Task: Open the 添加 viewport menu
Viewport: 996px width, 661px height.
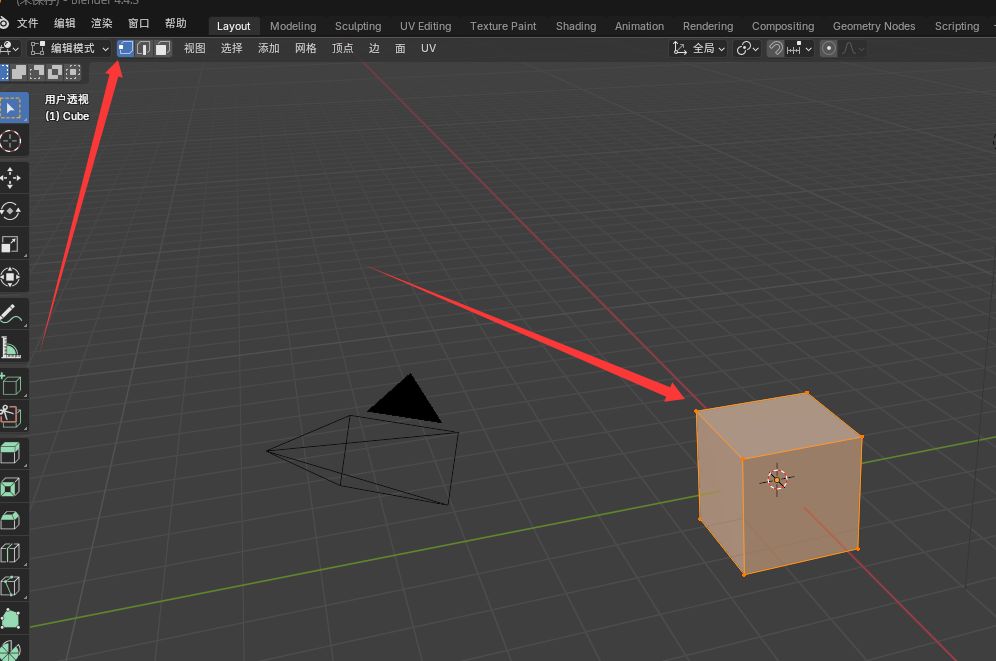Action: pos(269,48)
